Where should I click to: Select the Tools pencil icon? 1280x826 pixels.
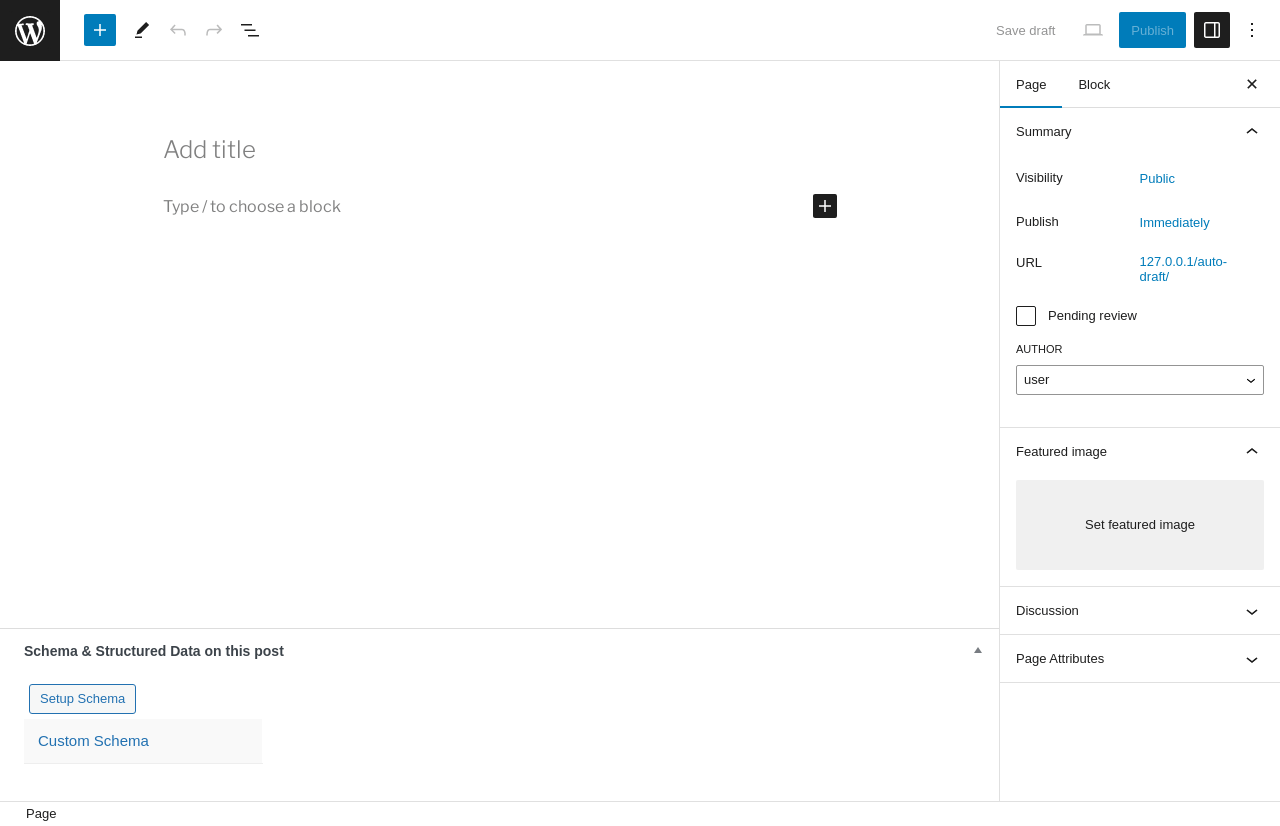(x=142, y=30)
